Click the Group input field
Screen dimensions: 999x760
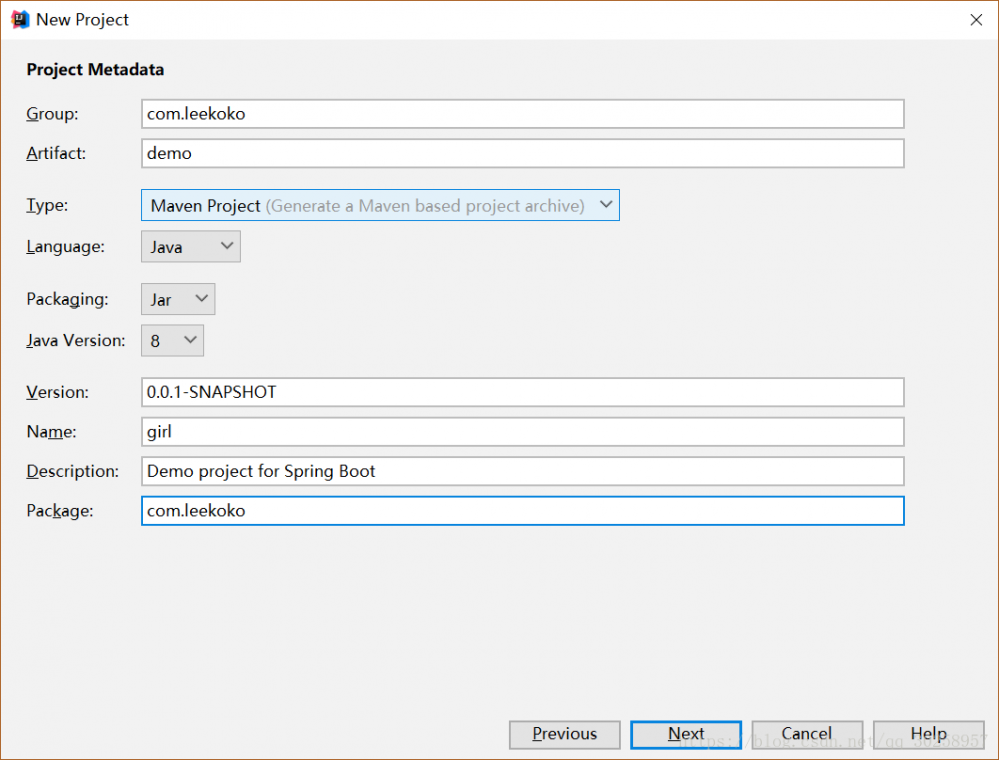click(x=522, y=114)
